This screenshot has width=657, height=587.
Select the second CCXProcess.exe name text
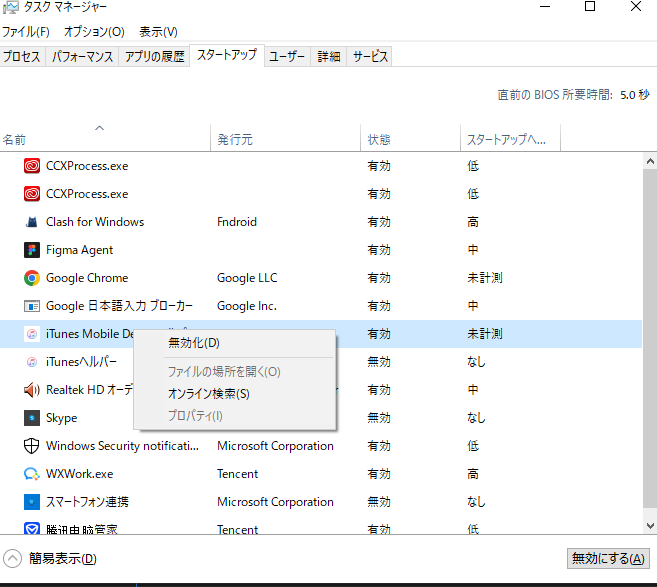pos(87,194)
